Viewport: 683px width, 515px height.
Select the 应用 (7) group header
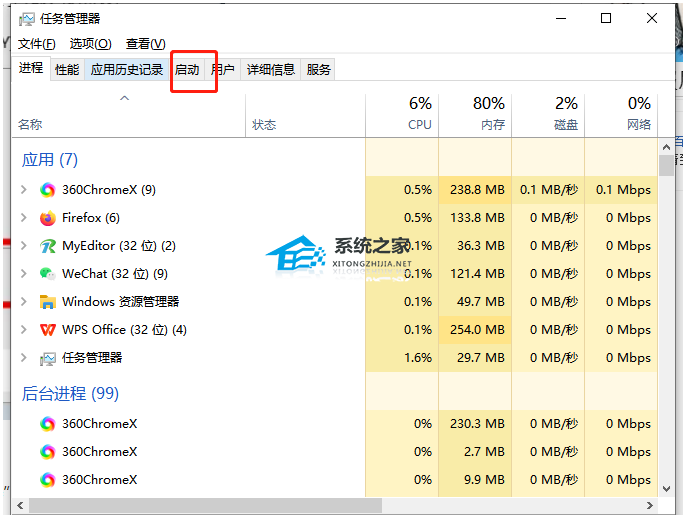[50, 160]
